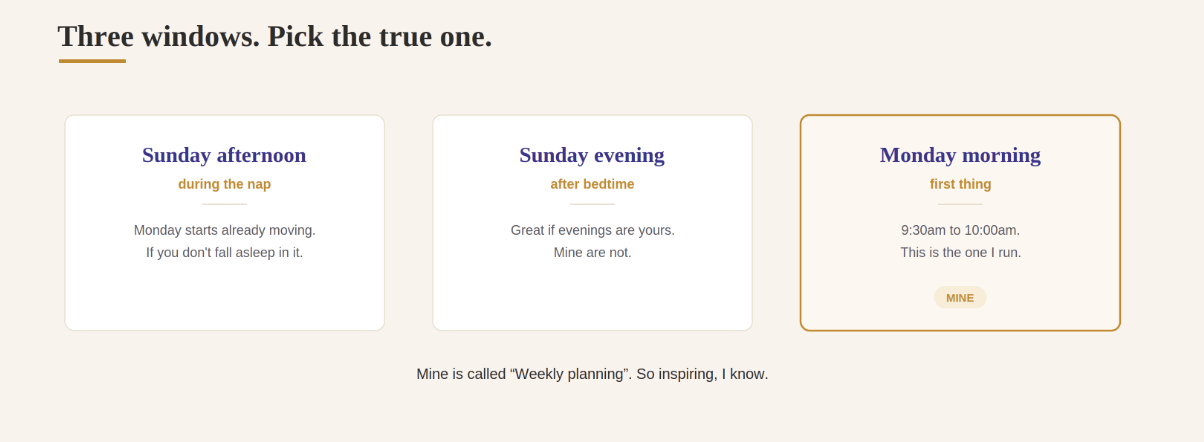Click the "after bedtime" subtitle
Screen dimensions: 1204x442
(x=592, y=184)
